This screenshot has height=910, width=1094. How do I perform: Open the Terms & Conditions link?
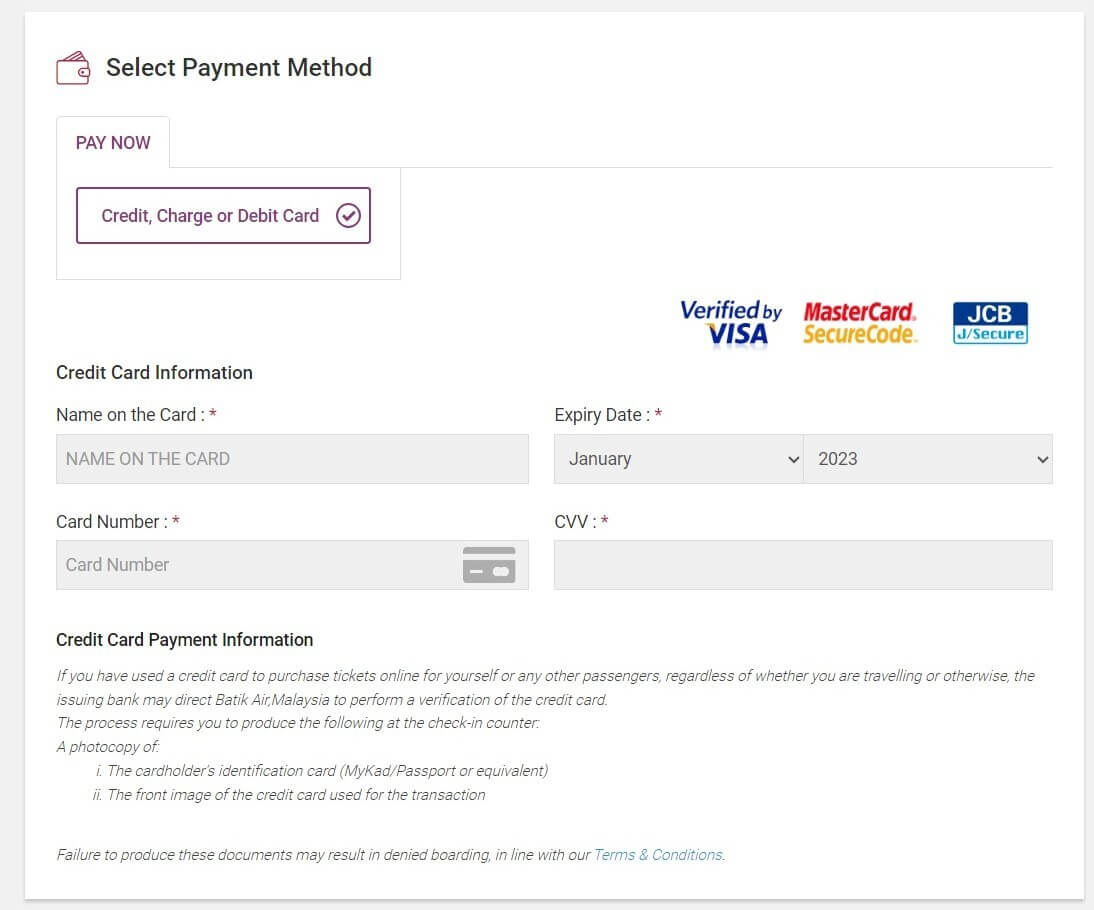coord(658,855)
